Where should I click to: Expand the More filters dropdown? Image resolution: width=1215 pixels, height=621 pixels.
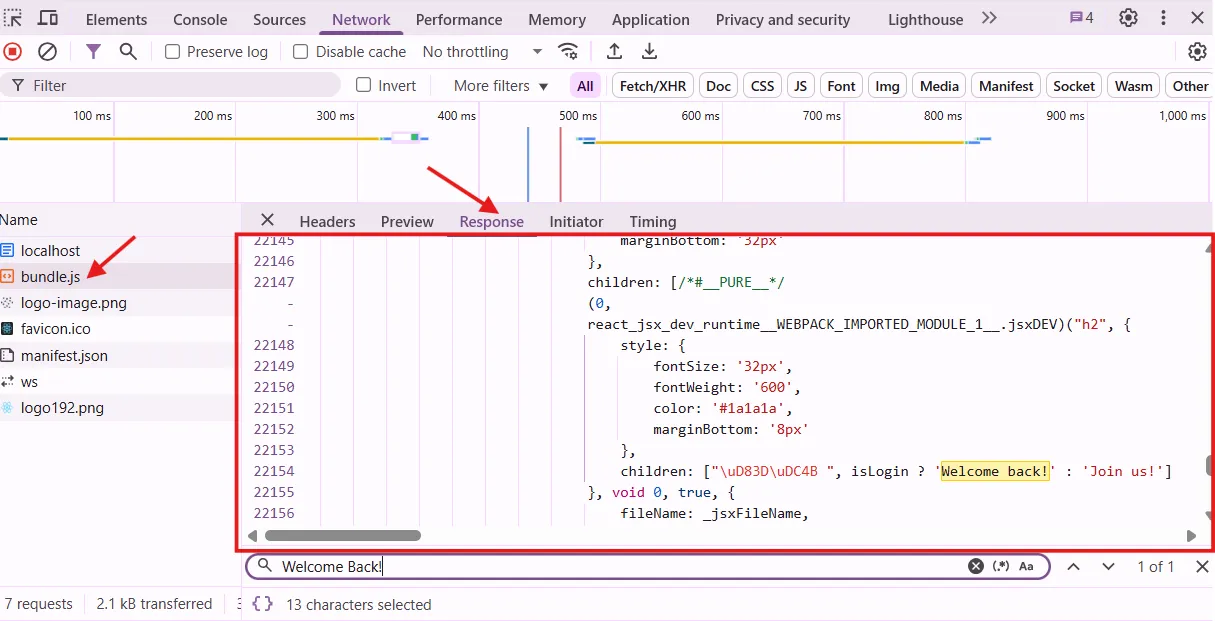pyautogui.click(x=501, y=86)
